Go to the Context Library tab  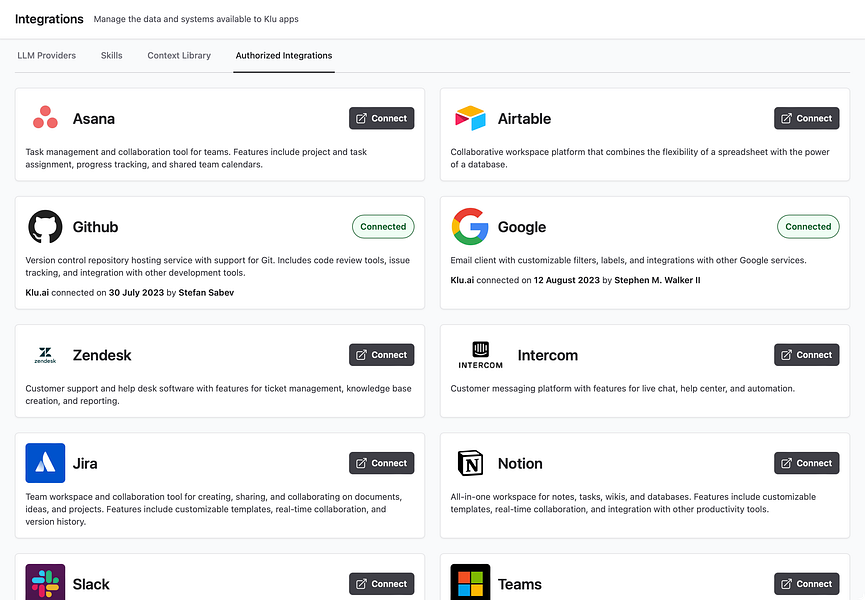pyautogui.click(x=179, y=55)
